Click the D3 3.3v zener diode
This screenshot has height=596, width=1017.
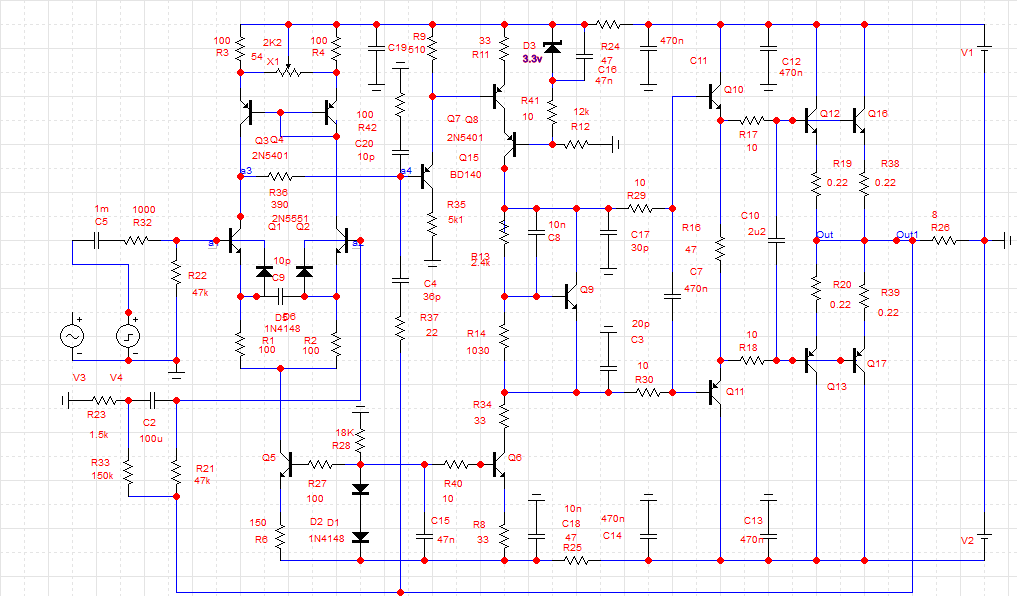click(x=553, y=47)
